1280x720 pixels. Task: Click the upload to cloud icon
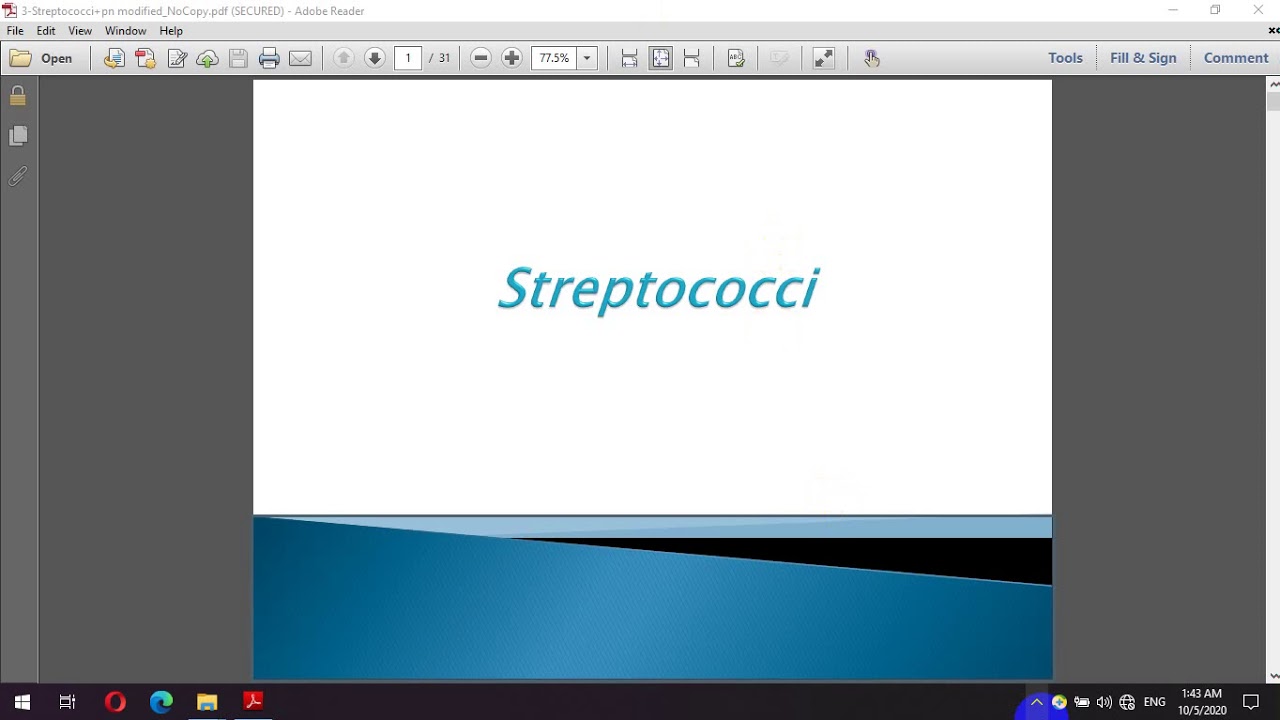[208, 58]
